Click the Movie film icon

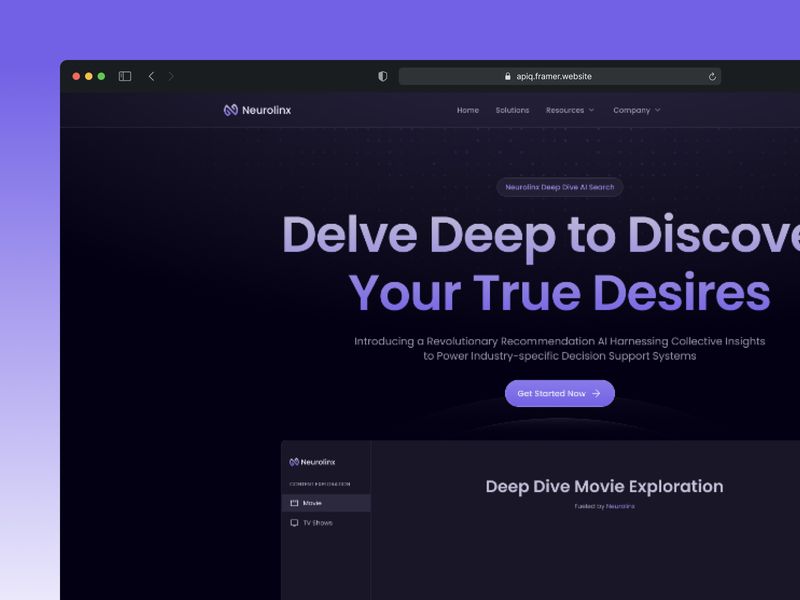pos(294,503)
